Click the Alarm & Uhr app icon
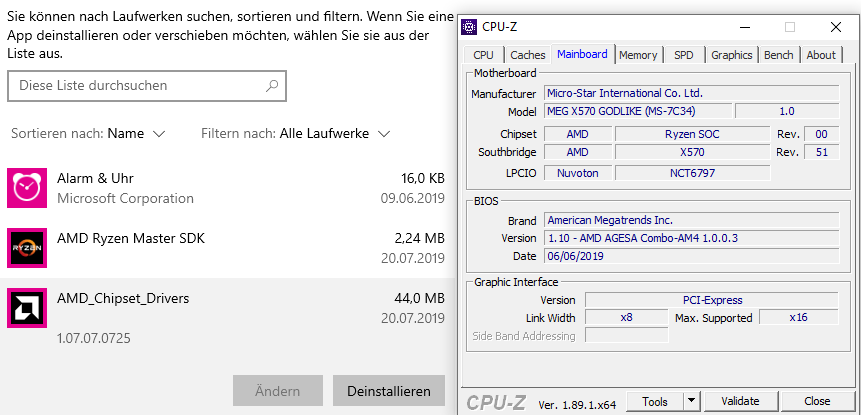861x415 pixels. coord(27,188)
